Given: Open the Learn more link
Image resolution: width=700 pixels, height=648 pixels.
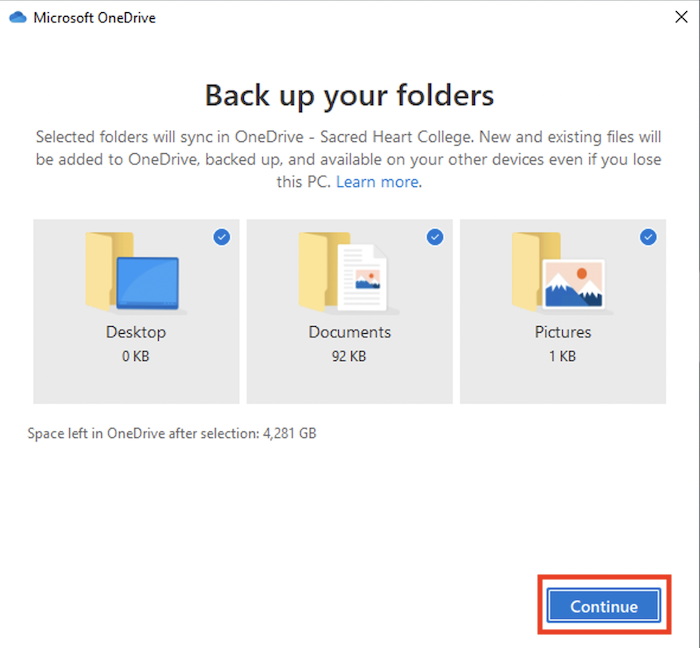Looking at the screenshot, I should [378, 182].
